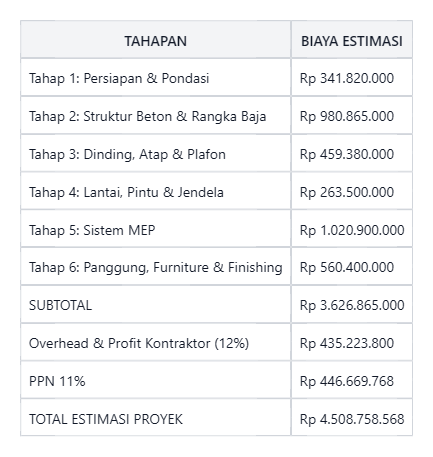
Task: Click the Tahap 2: Struktur Beton & Rangka Baja cell
Action: click(x=155, y=115)
